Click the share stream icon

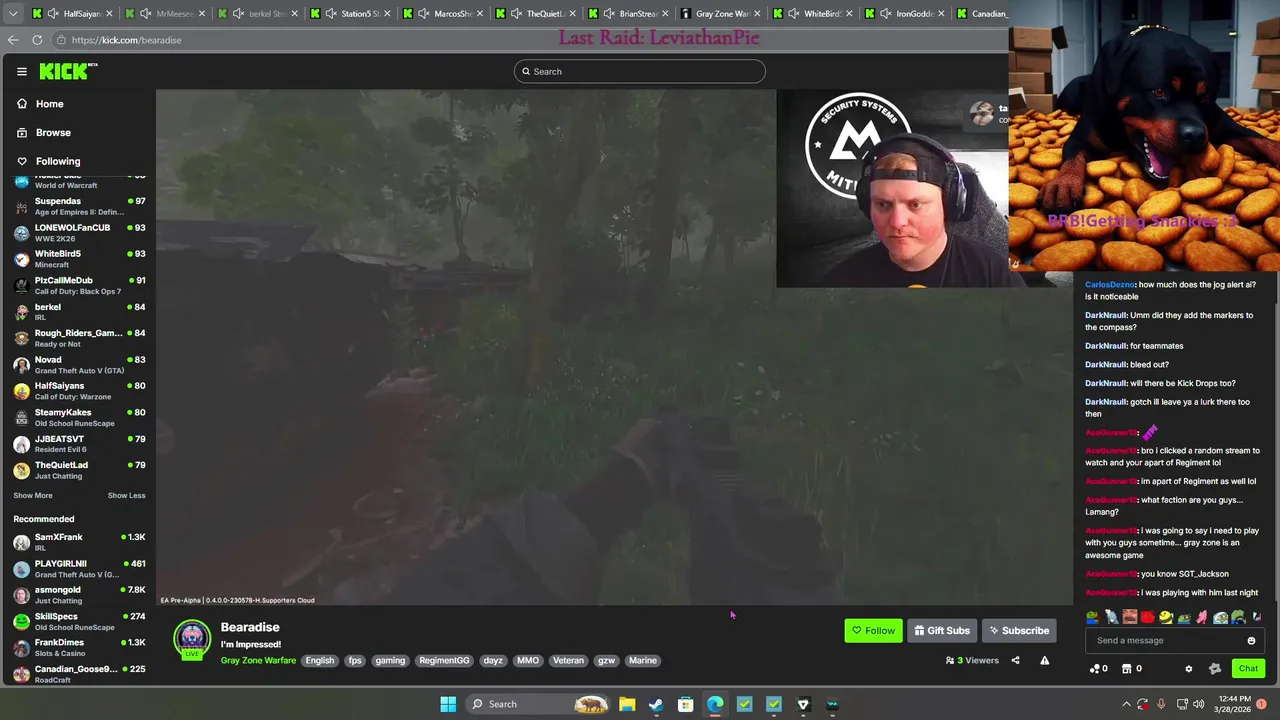point(1015,660)
